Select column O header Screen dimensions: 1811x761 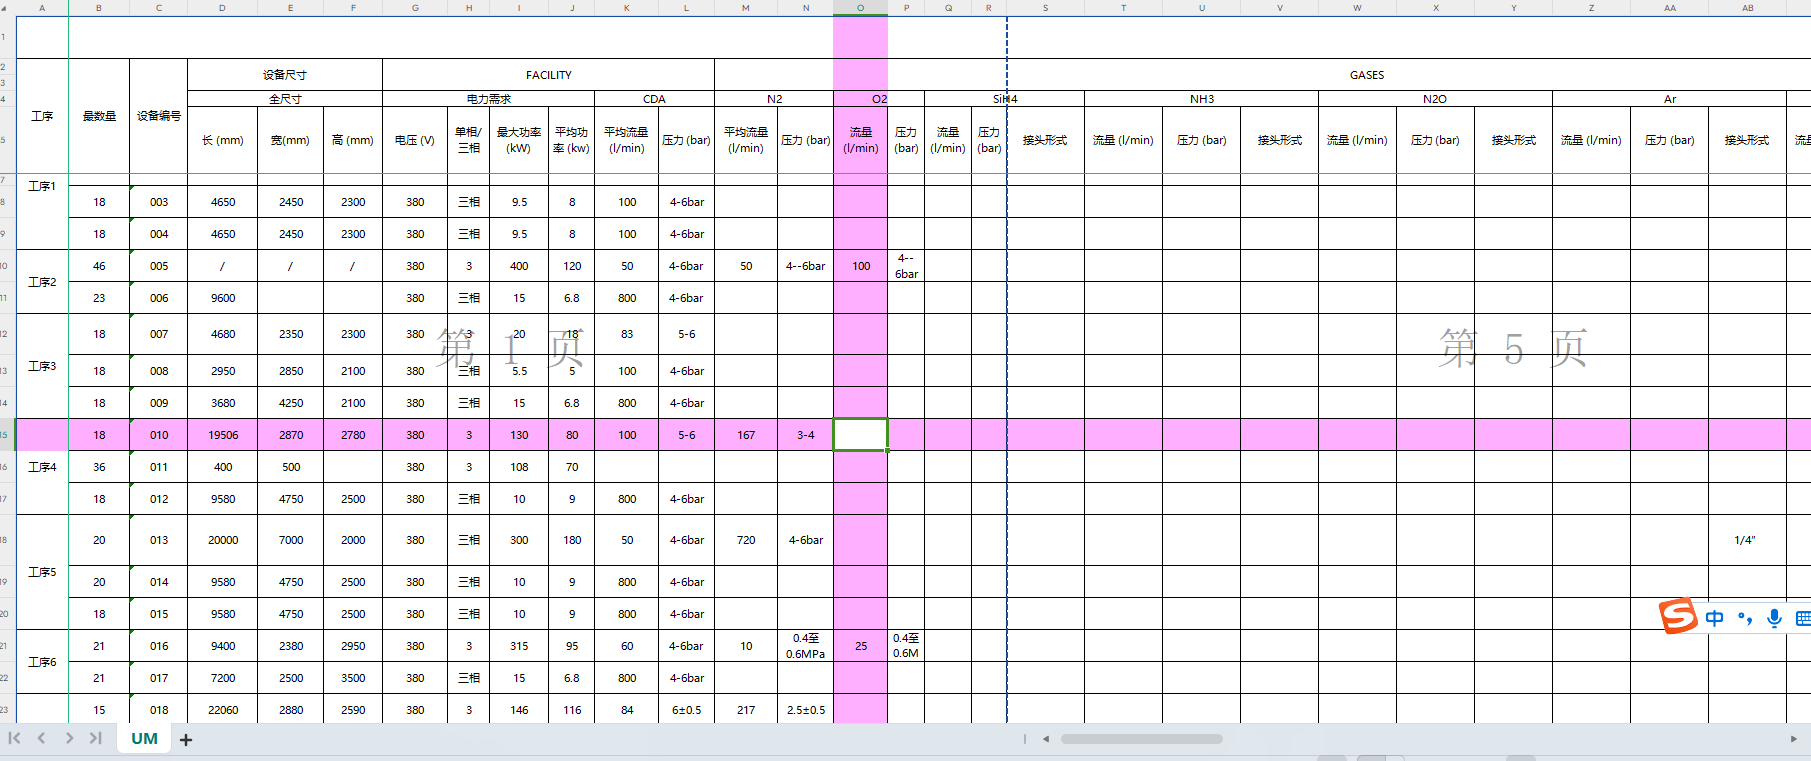[x=860, y=8]
